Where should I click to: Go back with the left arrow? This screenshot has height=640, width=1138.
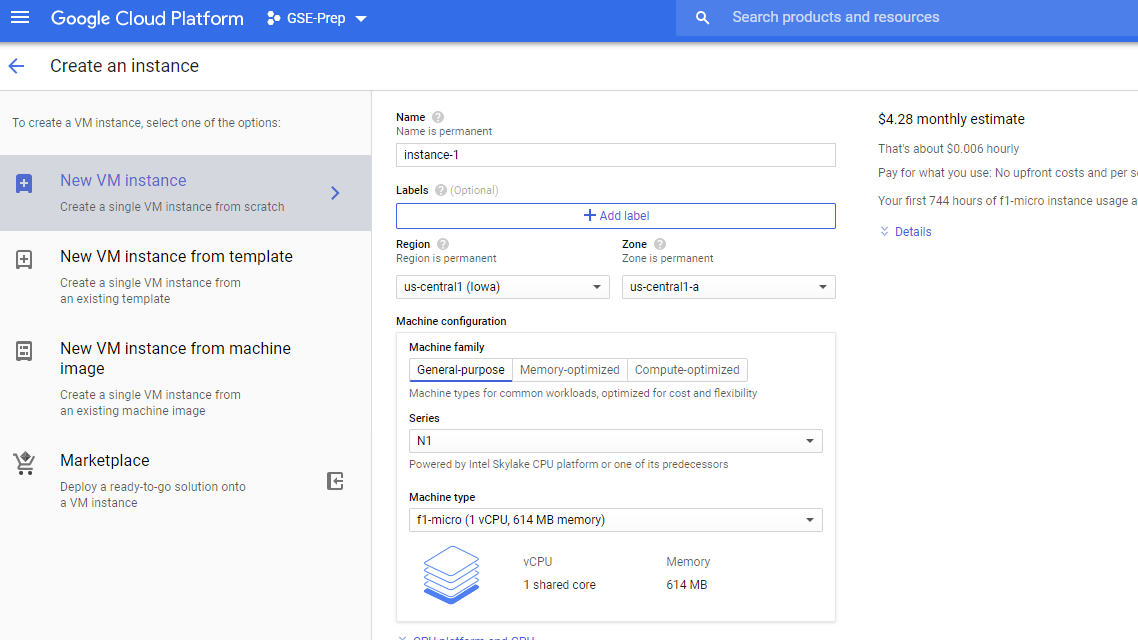tap(17, 66)
